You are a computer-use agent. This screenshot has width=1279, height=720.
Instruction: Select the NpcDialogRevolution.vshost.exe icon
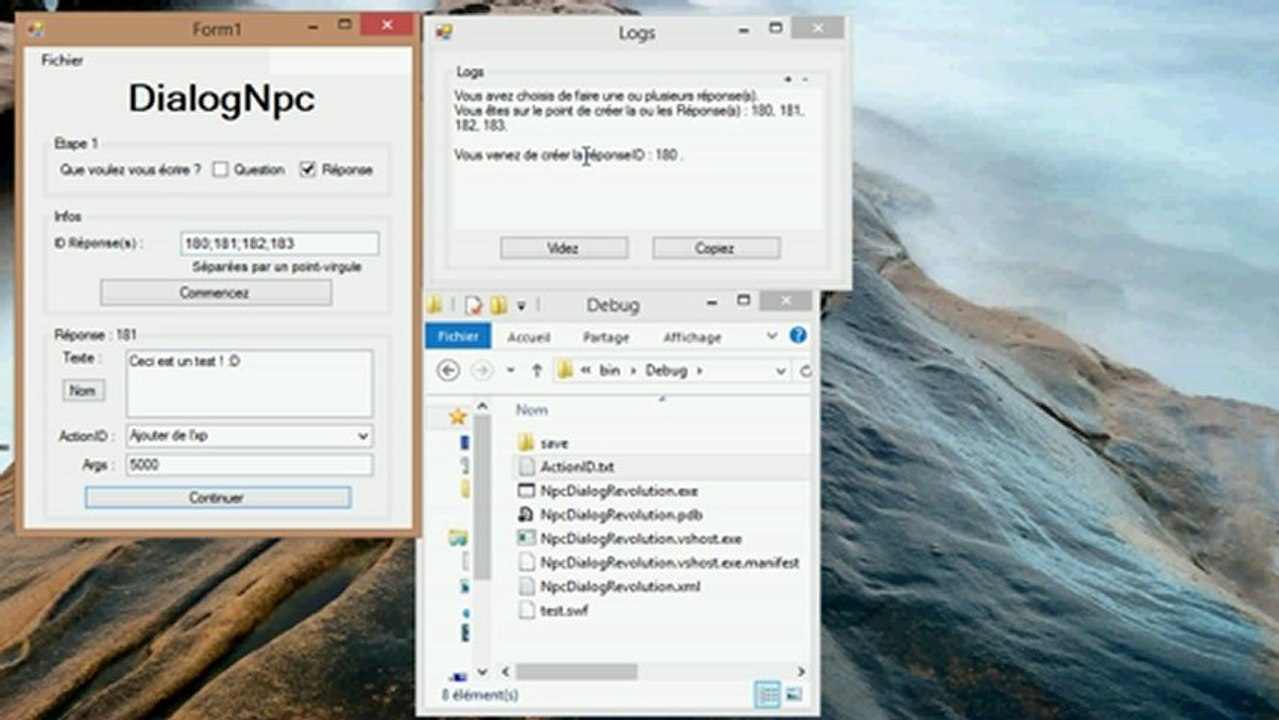527,538
